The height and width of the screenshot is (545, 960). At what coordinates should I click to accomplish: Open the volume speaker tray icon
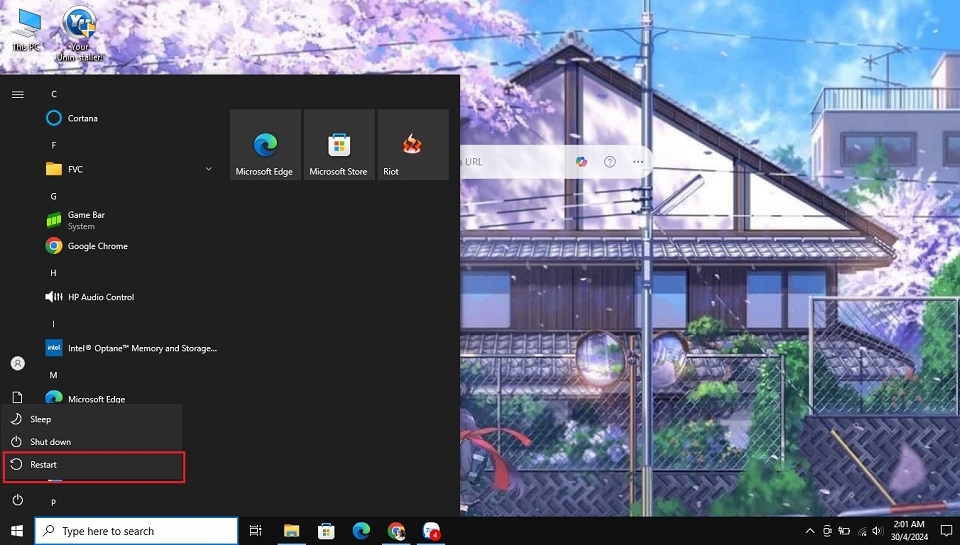(878, 531)
